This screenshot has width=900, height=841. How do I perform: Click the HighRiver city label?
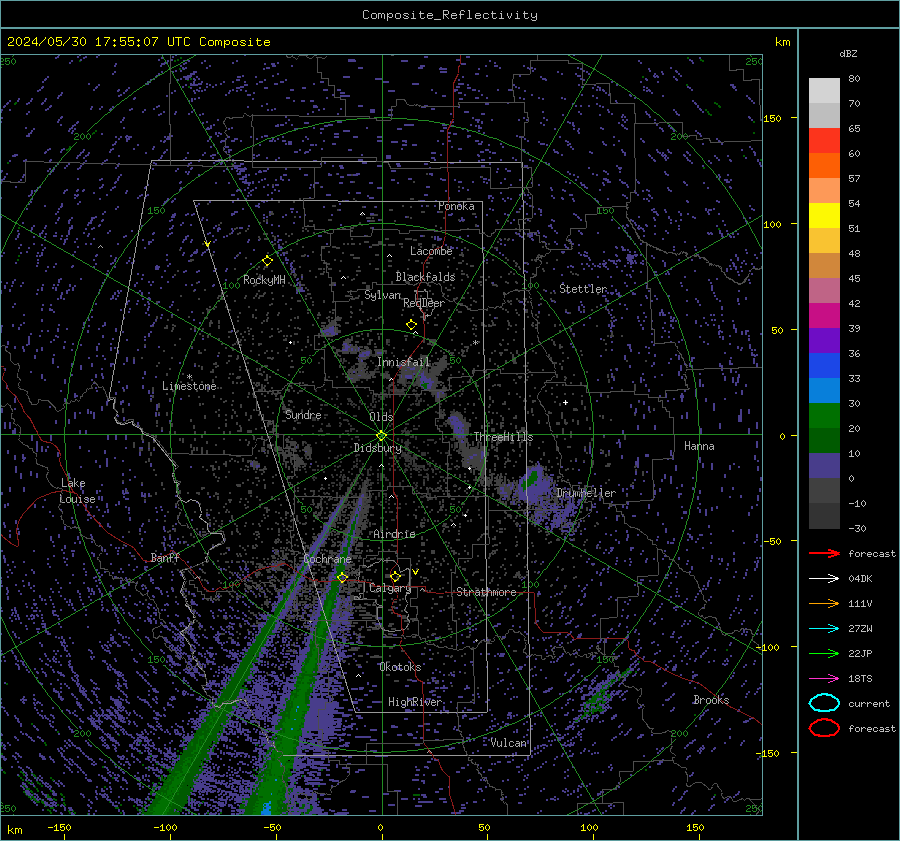tap(415, 702)
